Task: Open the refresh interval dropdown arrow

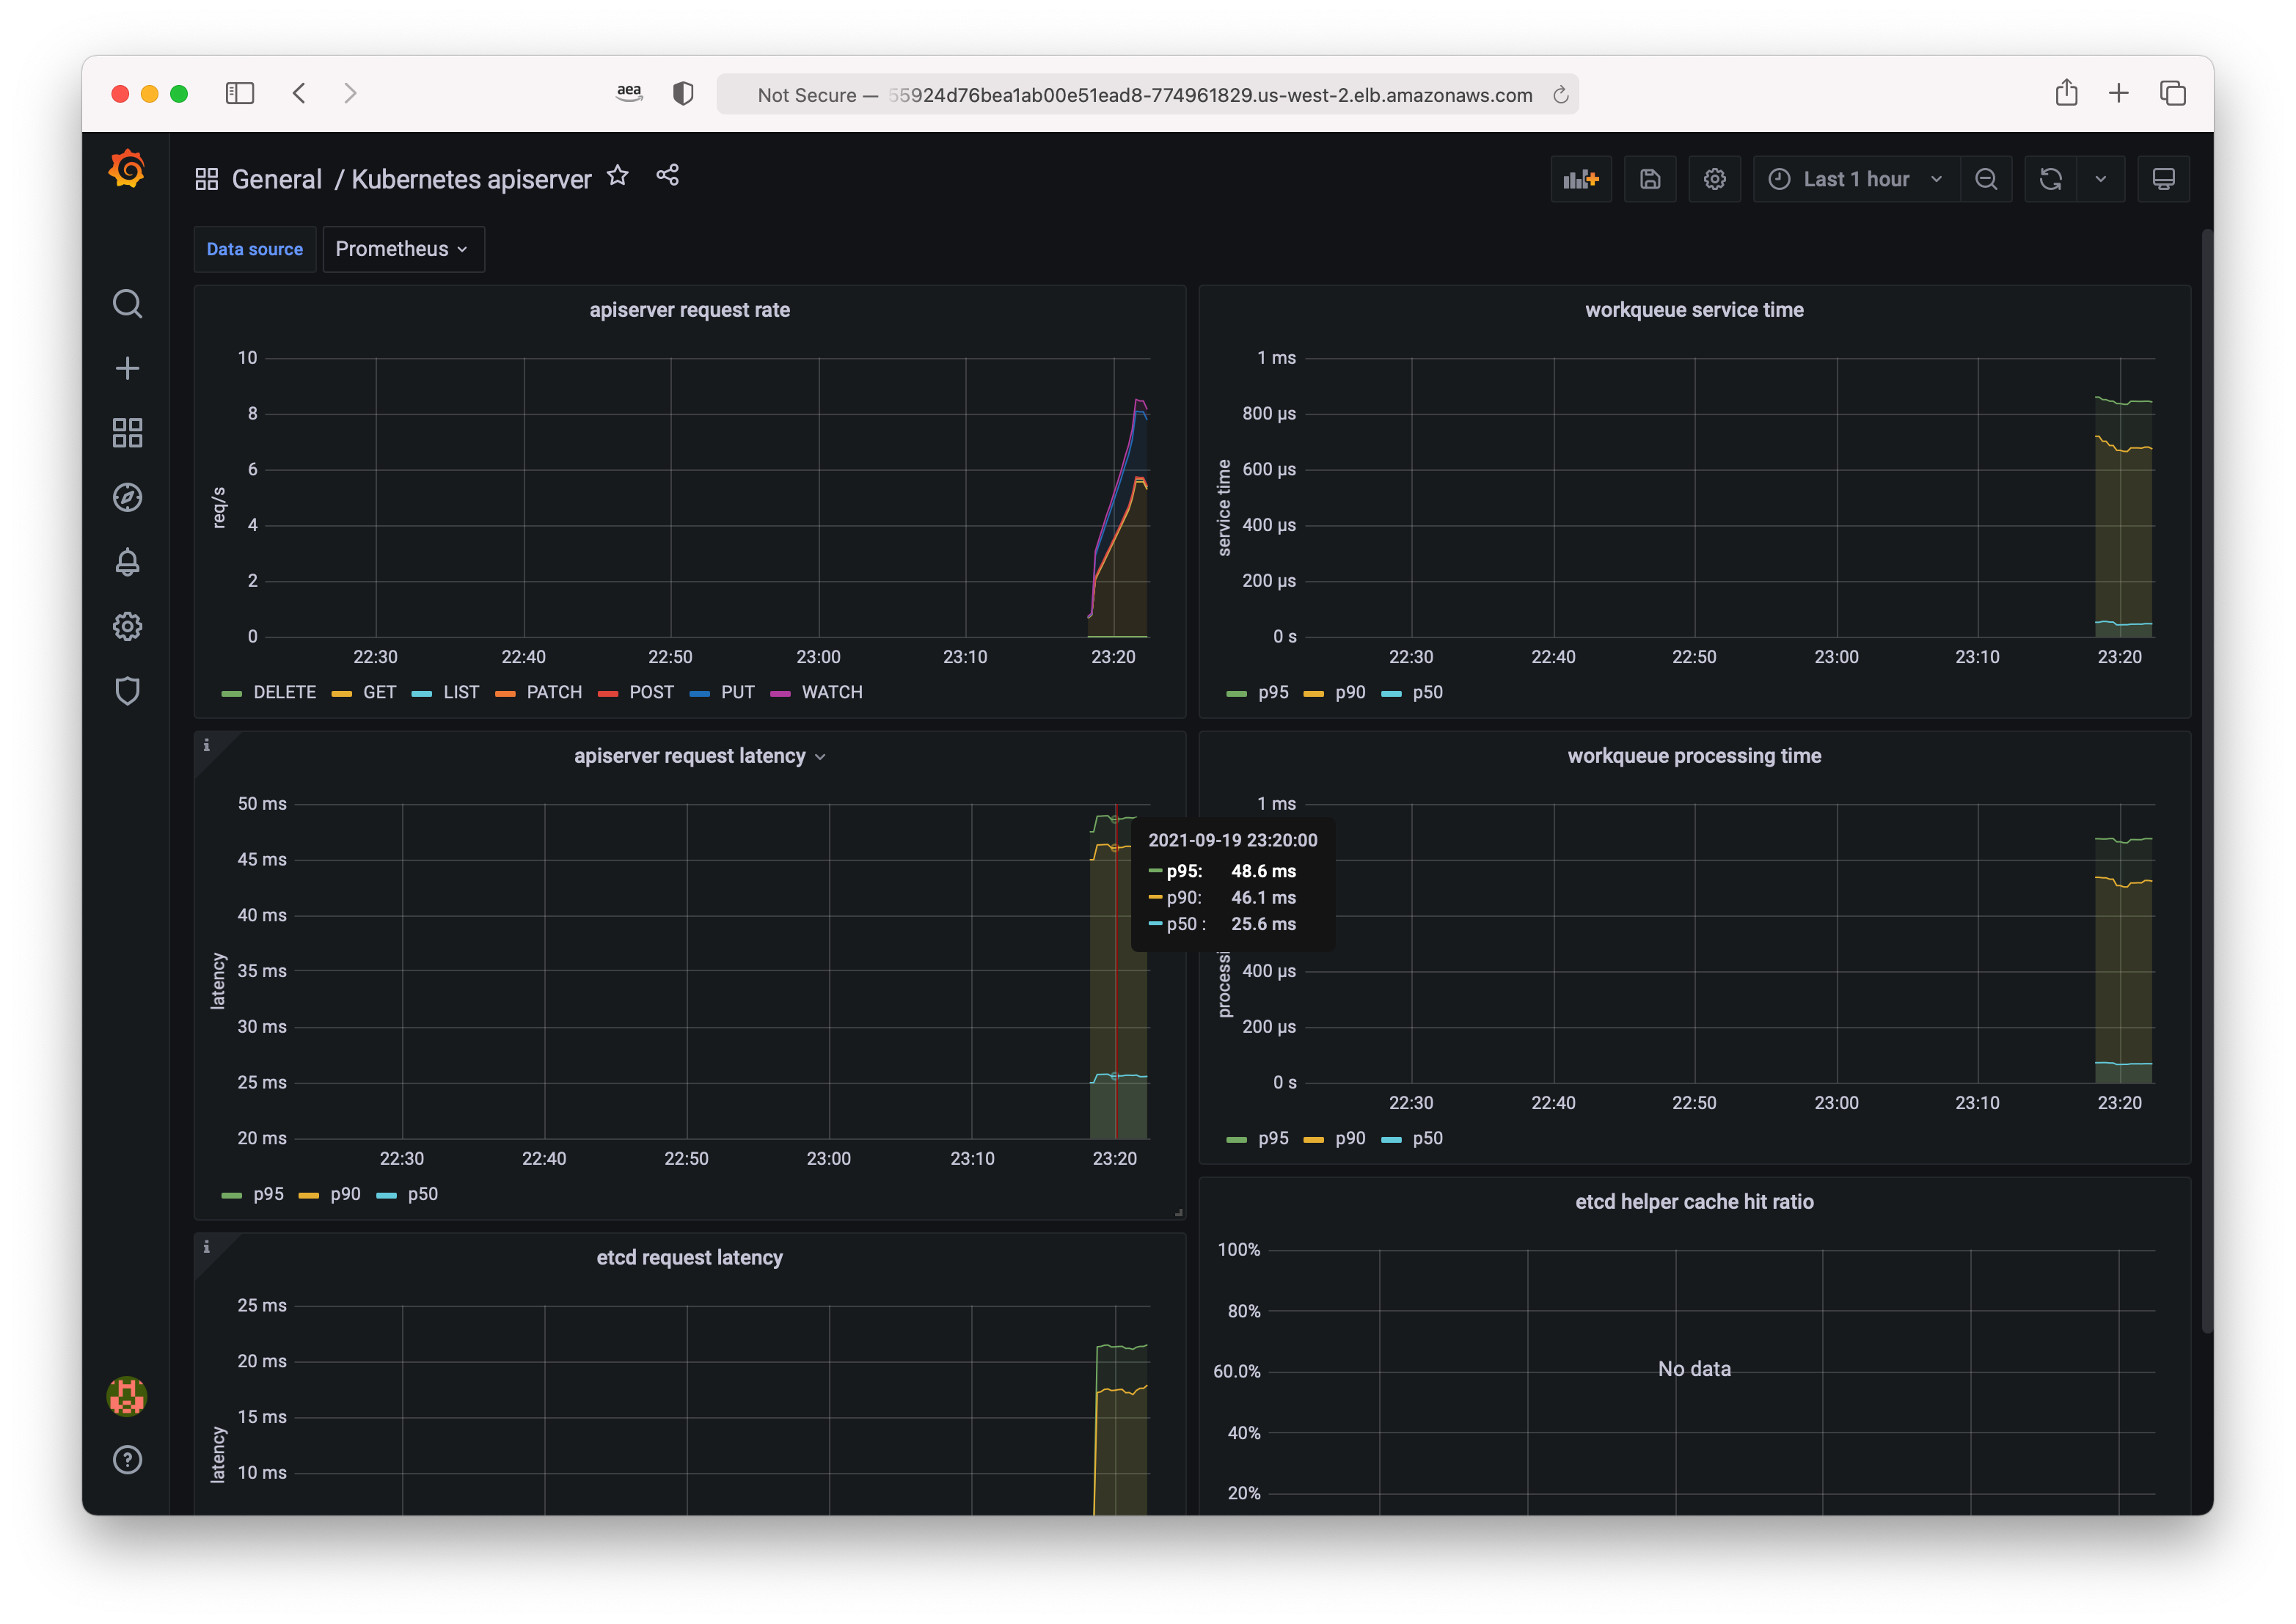Action: click(x=2101, y=179)
